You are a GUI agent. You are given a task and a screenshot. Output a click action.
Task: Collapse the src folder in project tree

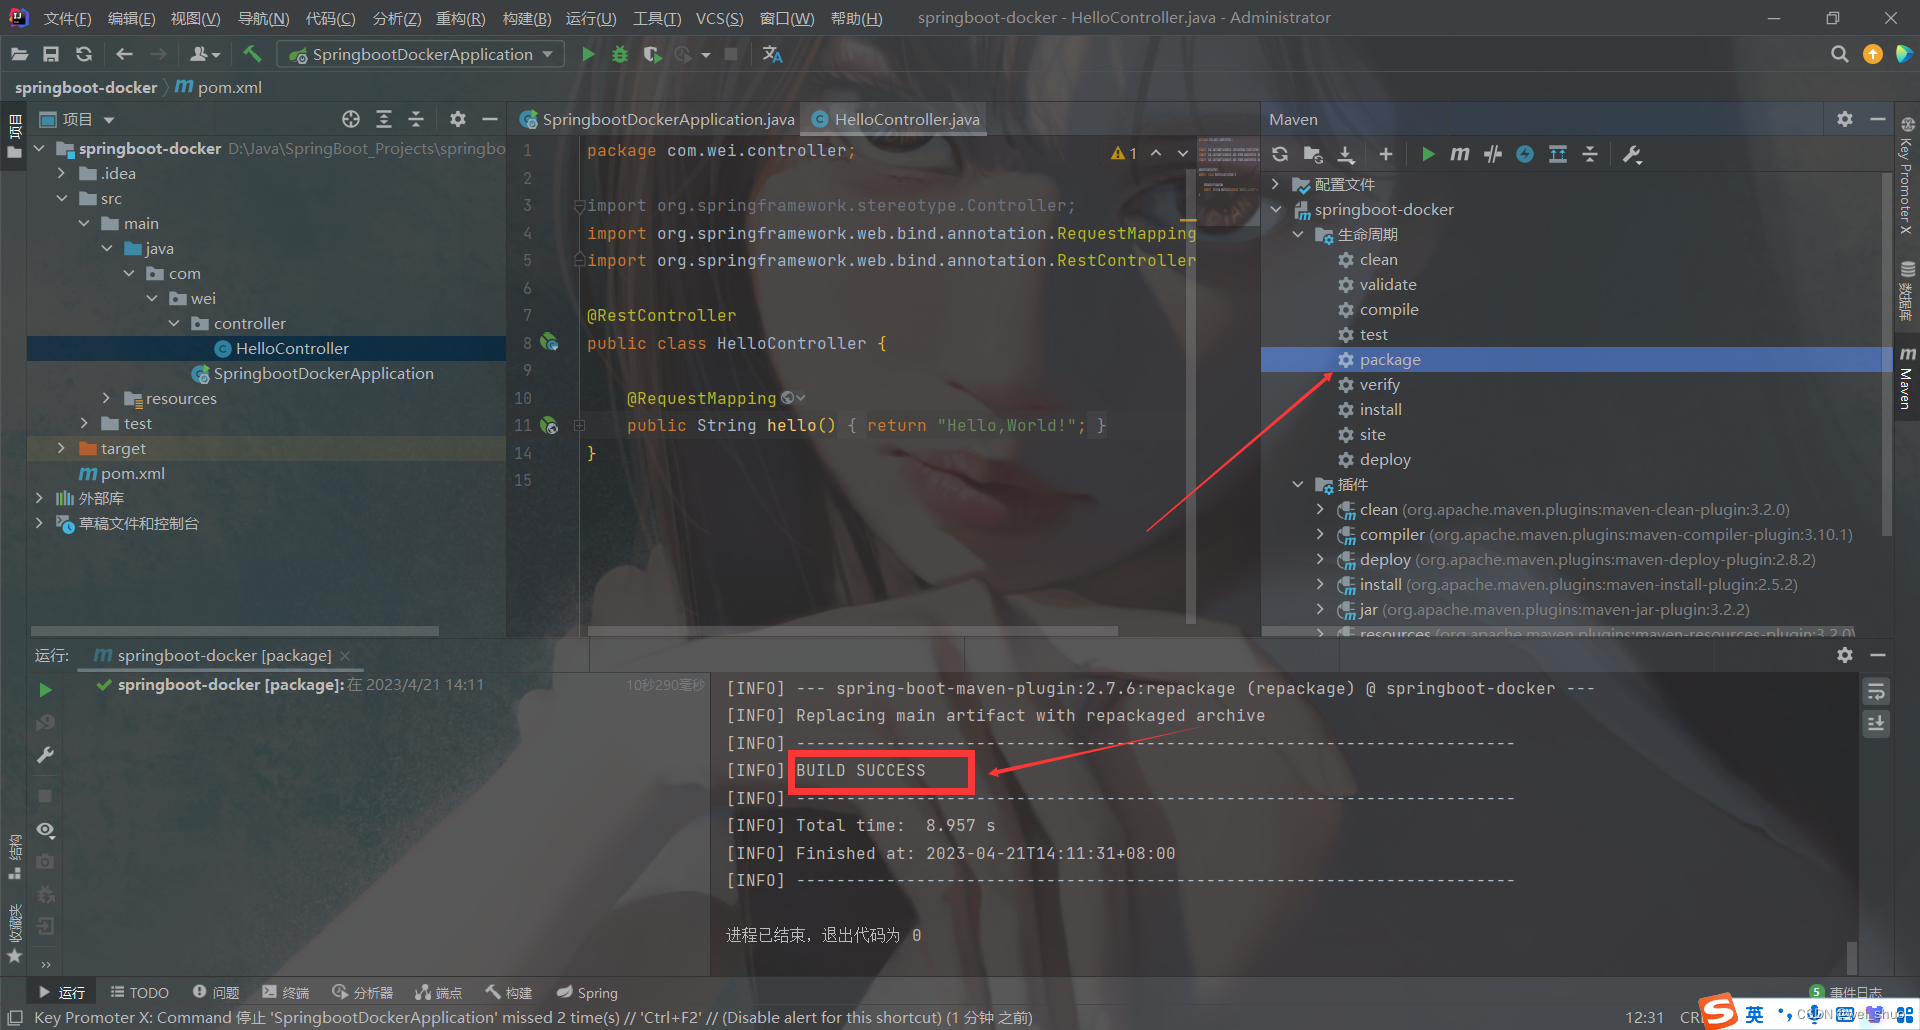[x=62, y=198]
